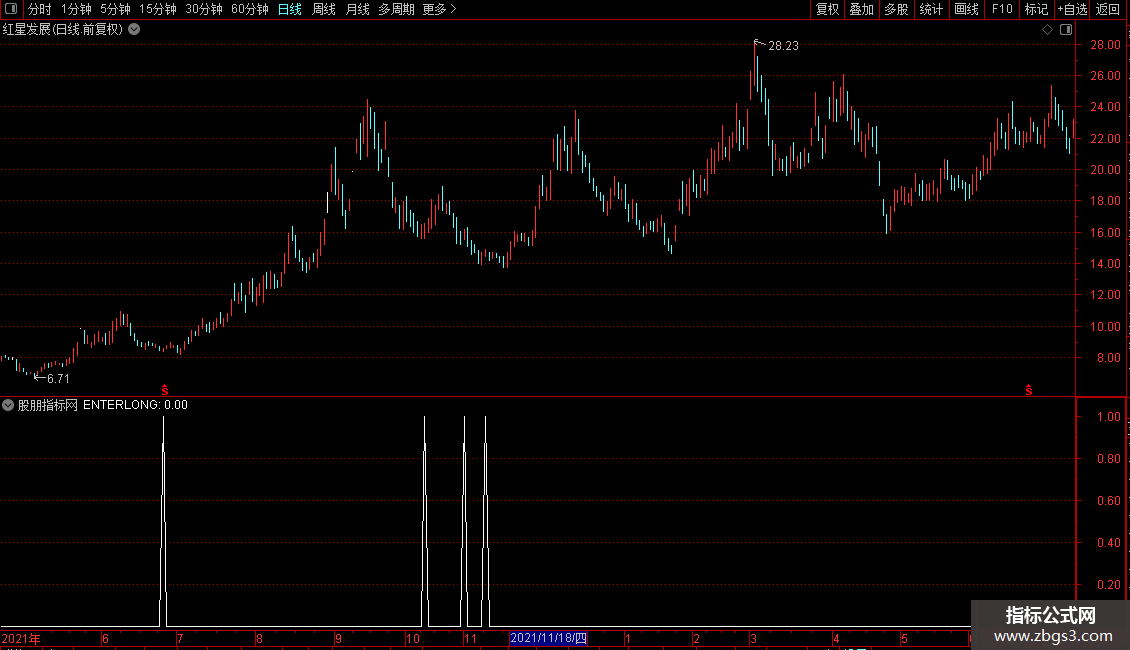
Task: Open dropdown next to 红星发展 title
Action: tap(134, 30)
